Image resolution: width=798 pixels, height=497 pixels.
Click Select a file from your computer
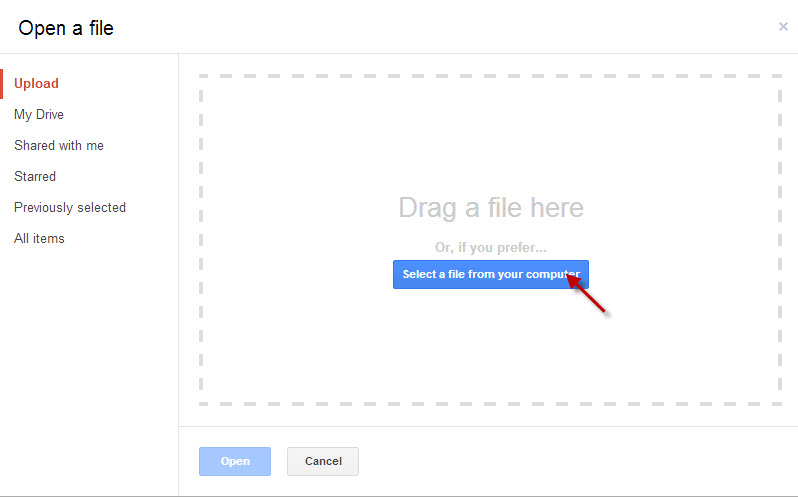(491, 274)
